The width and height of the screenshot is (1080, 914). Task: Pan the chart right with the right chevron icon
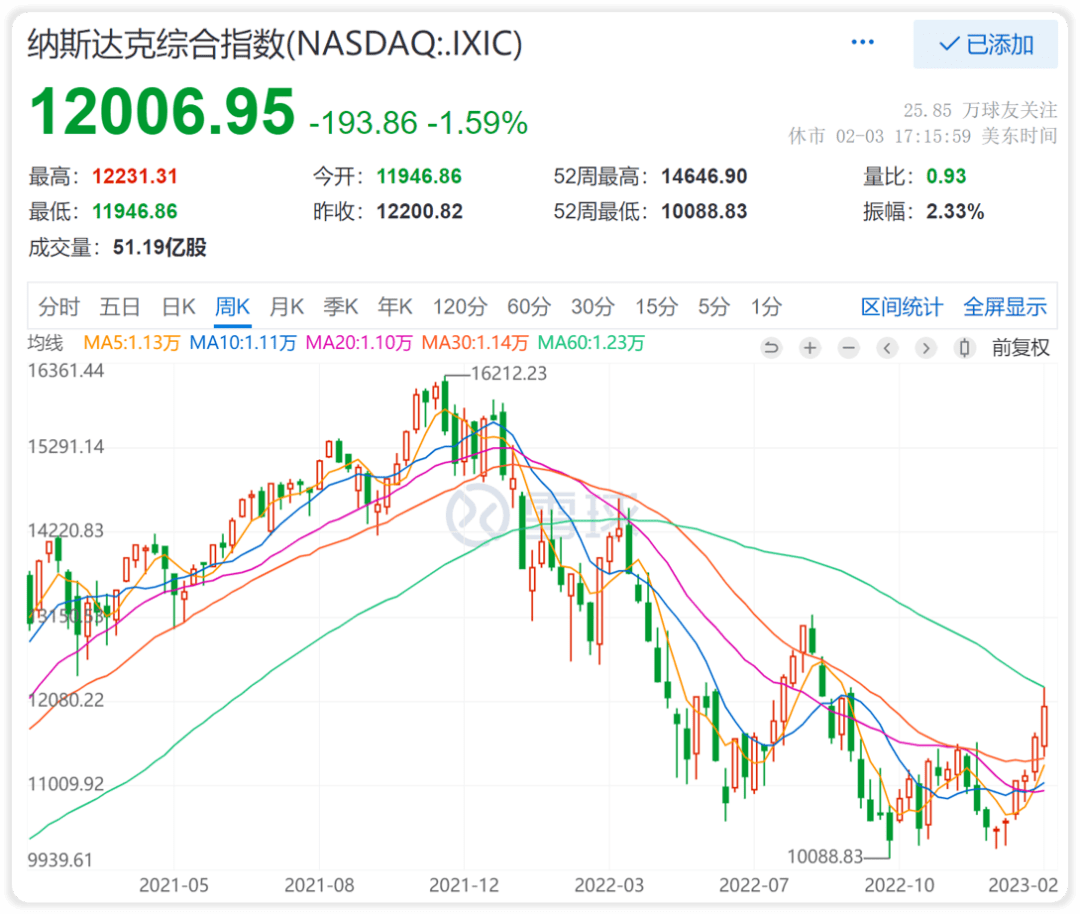[x=926, y=348]
